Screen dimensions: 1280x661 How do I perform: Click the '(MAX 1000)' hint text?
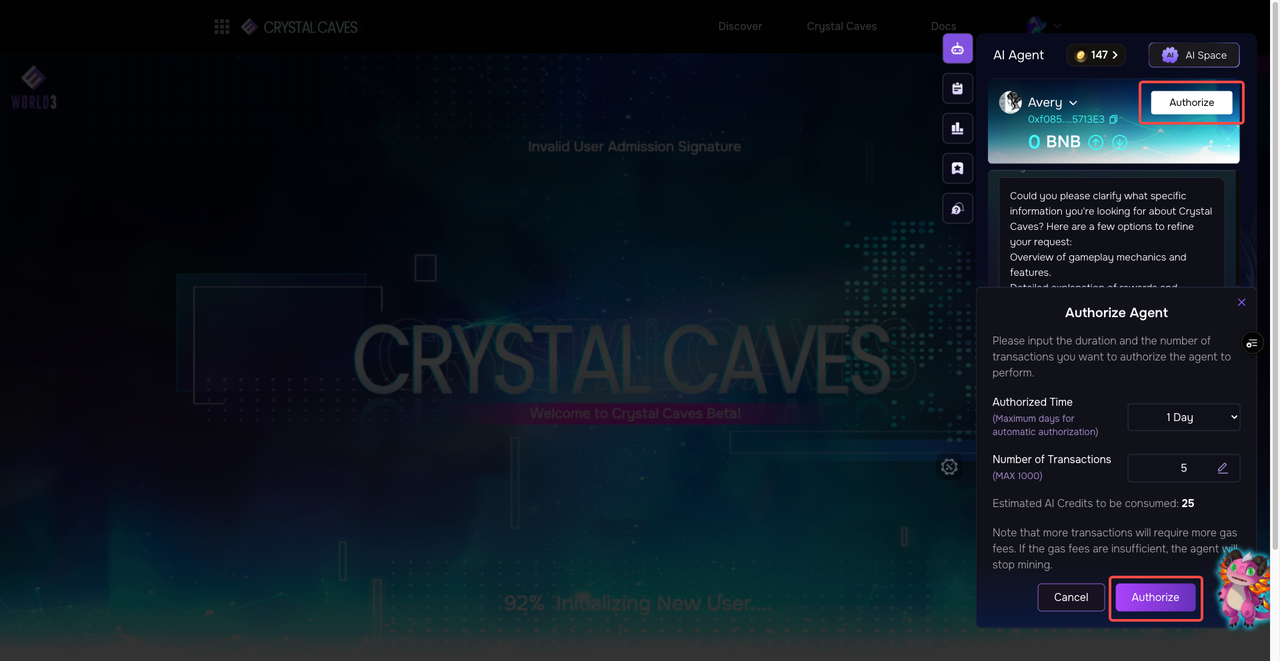coord(1017,476)
